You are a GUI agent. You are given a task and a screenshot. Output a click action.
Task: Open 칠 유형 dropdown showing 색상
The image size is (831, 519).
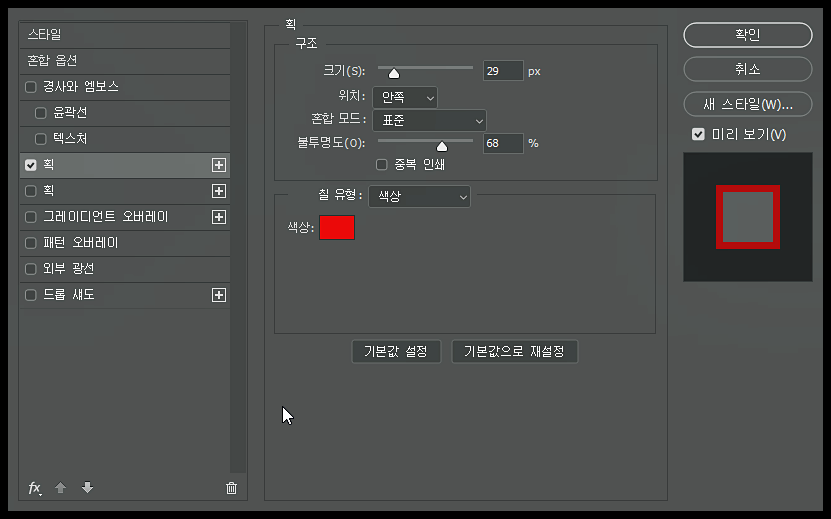point(419,197)
